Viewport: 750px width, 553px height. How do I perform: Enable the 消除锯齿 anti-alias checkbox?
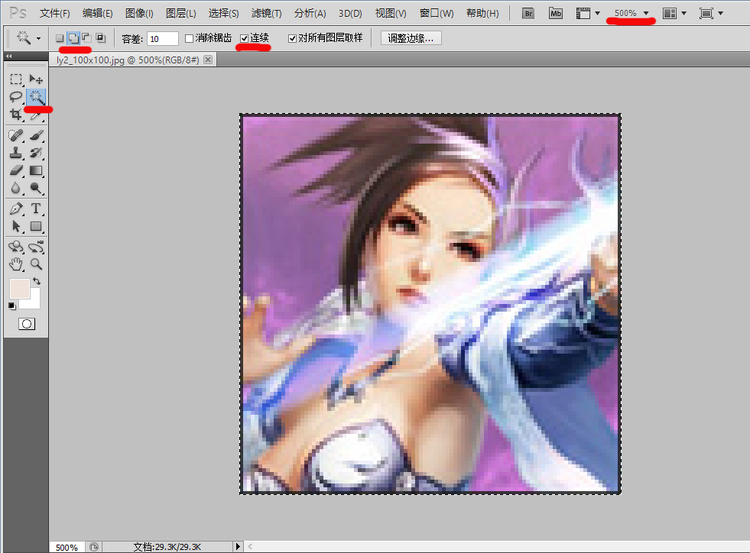[189, 38]
